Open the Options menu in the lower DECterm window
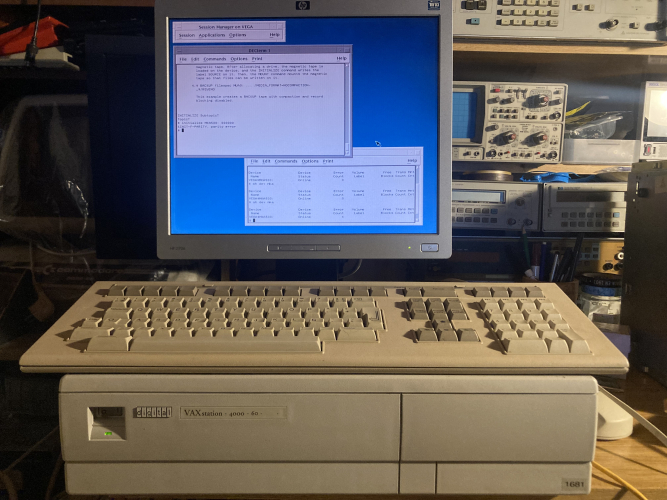The width and height of the screenshot is (667, 500). click(x=310, y=161)
